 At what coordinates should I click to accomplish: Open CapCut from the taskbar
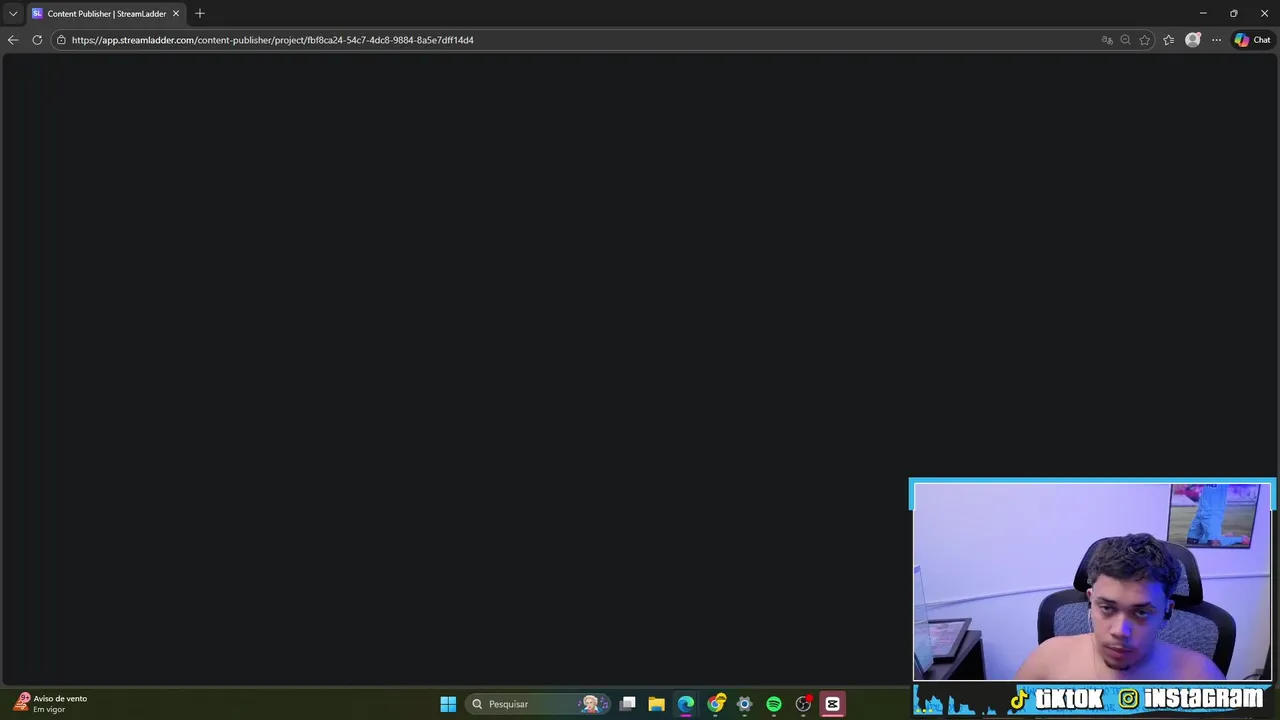(832, 704)
